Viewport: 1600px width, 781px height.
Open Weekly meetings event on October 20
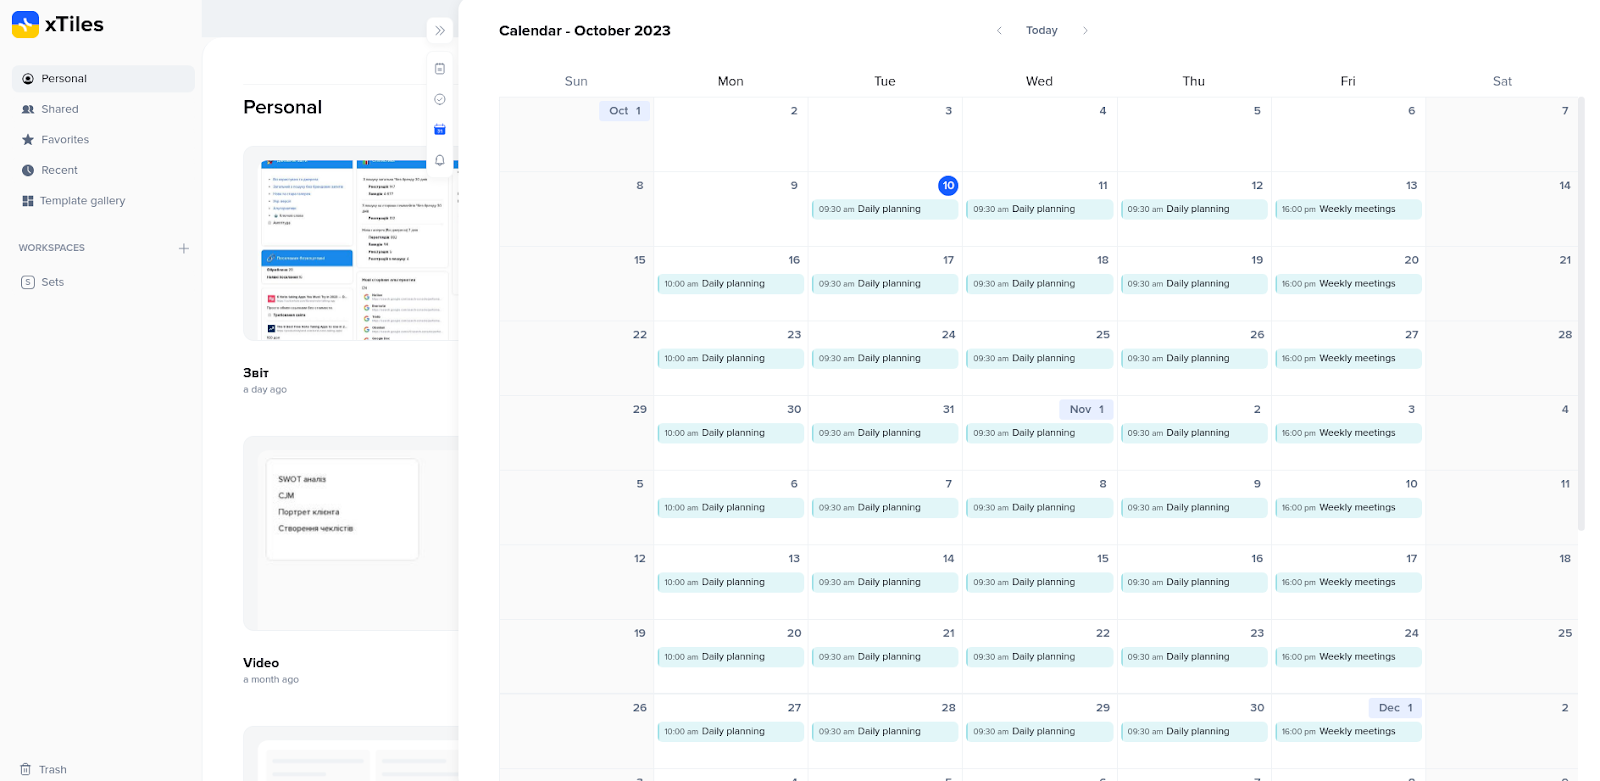(x=1348, y=284)
